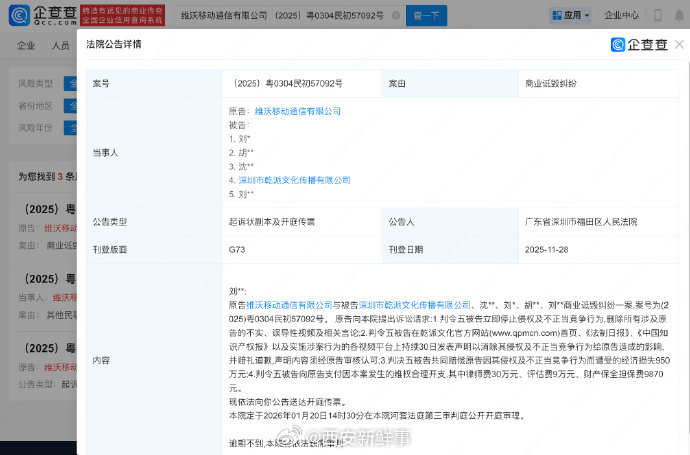Select defendant 2. 胡** entry
Screen dimensions: 690x455
241,153
